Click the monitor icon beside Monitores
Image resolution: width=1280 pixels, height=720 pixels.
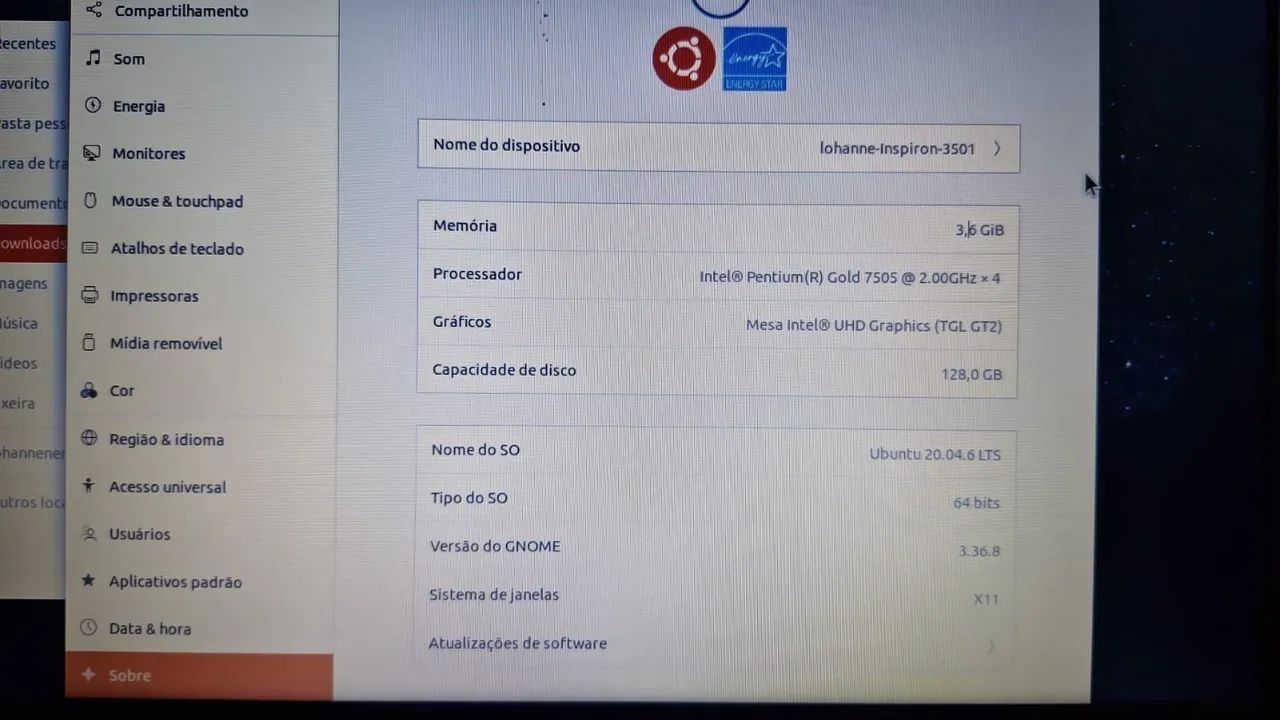pos(92,153)
